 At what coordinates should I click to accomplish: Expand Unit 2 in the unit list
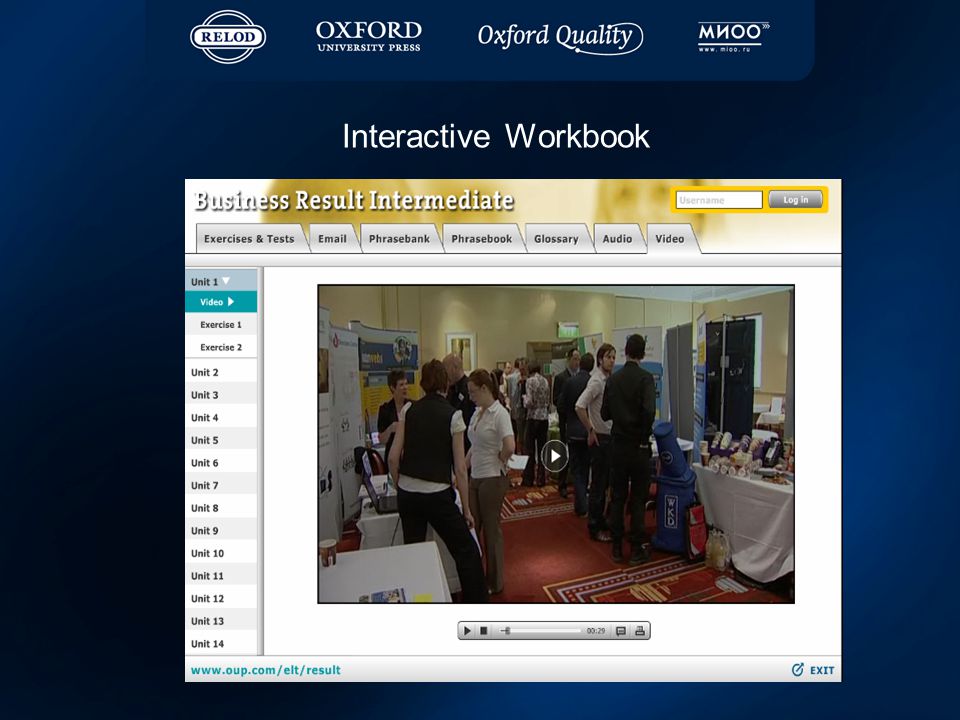click(221, 372)
